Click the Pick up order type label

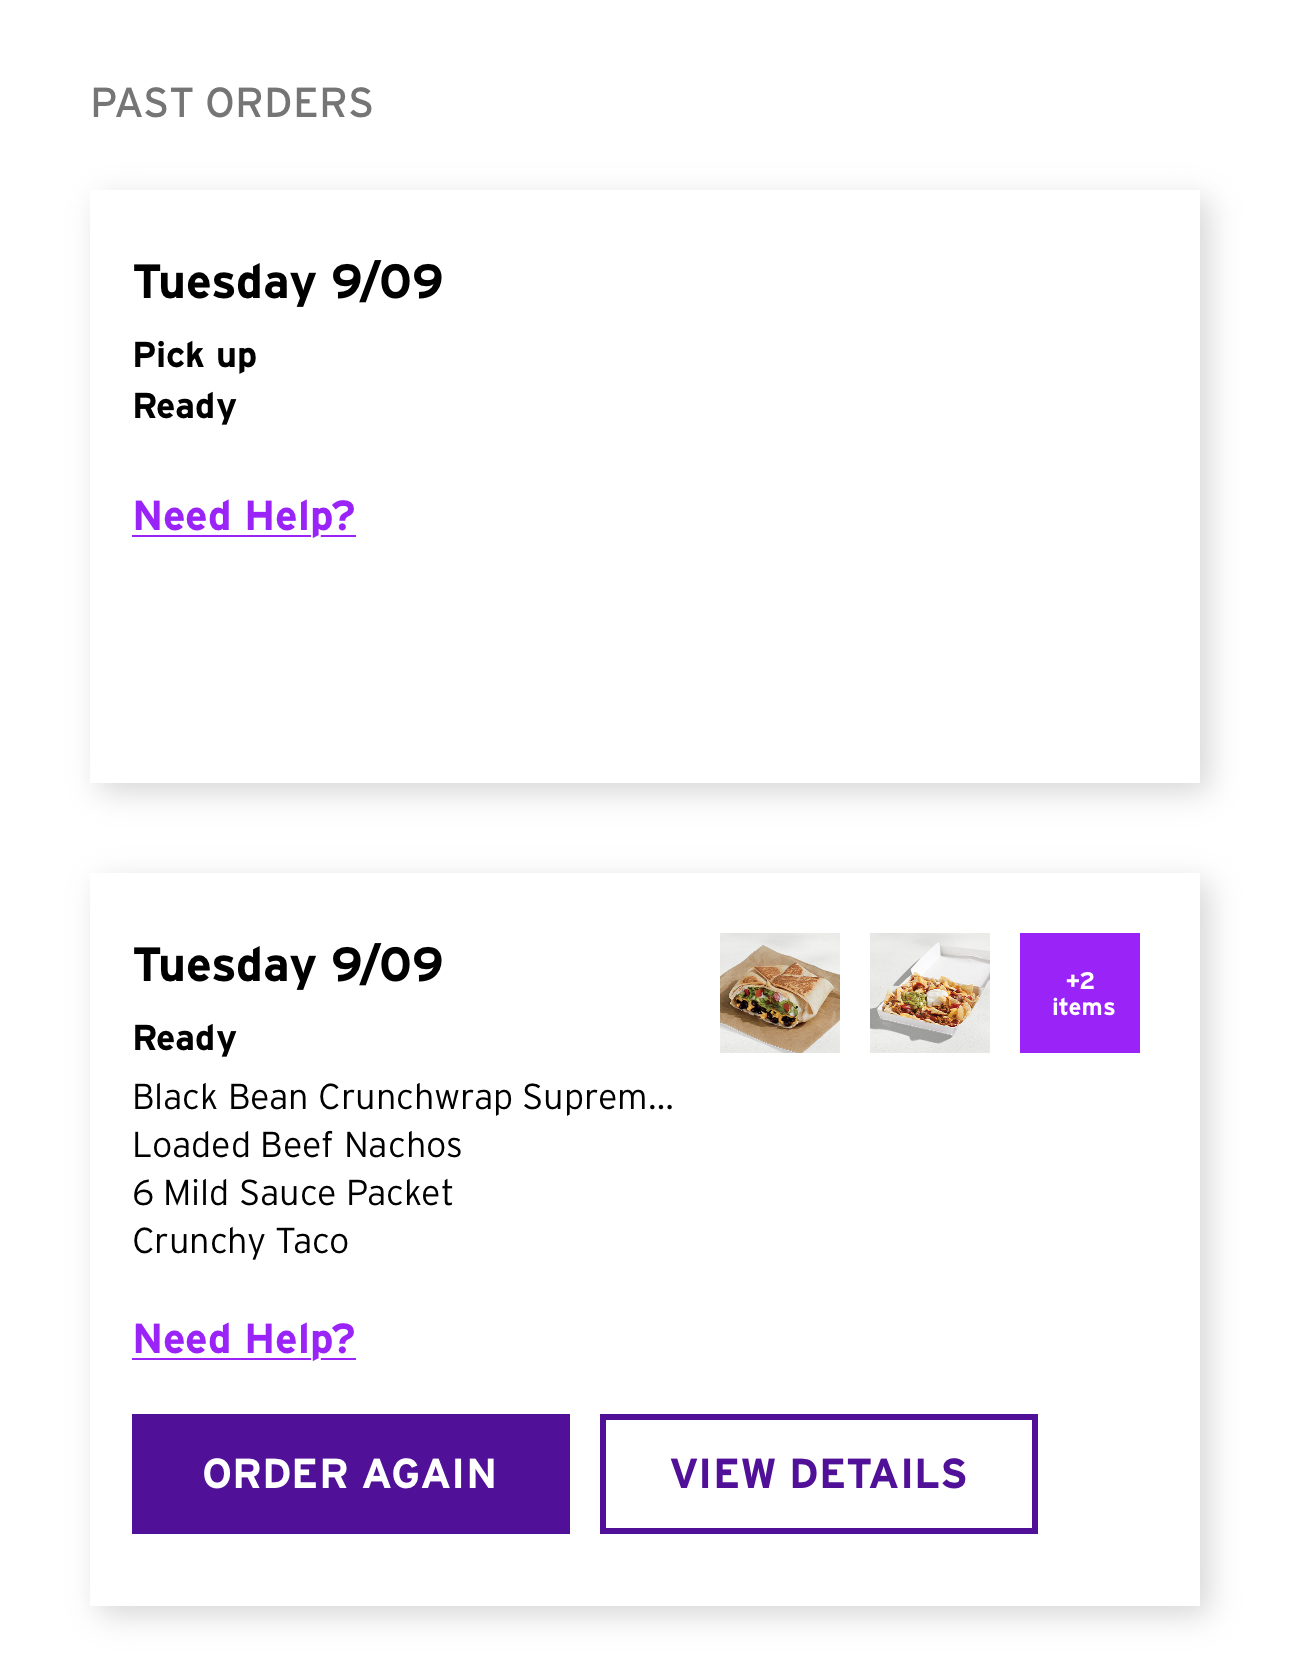195,355
